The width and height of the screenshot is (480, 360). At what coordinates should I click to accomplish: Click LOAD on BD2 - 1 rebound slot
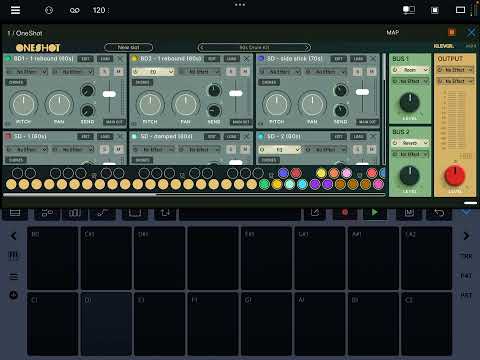pyautogui.click(x=231, y=59)
